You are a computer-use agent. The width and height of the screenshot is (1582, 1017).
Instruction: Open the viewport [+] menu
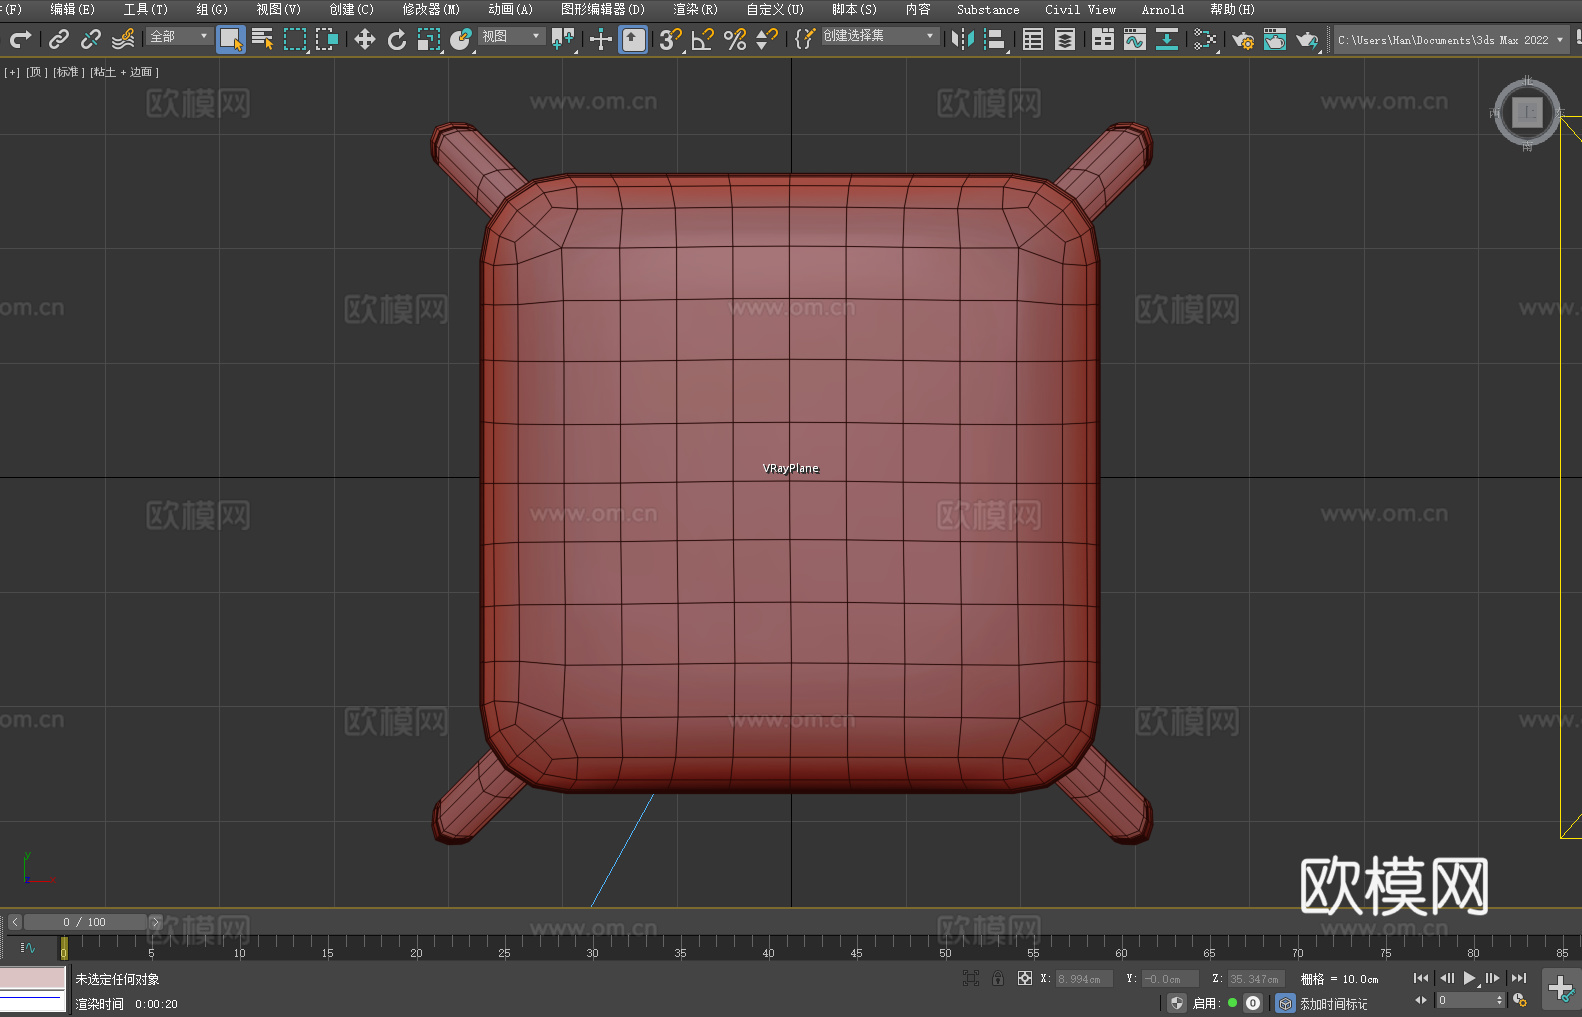coord(12,72)
